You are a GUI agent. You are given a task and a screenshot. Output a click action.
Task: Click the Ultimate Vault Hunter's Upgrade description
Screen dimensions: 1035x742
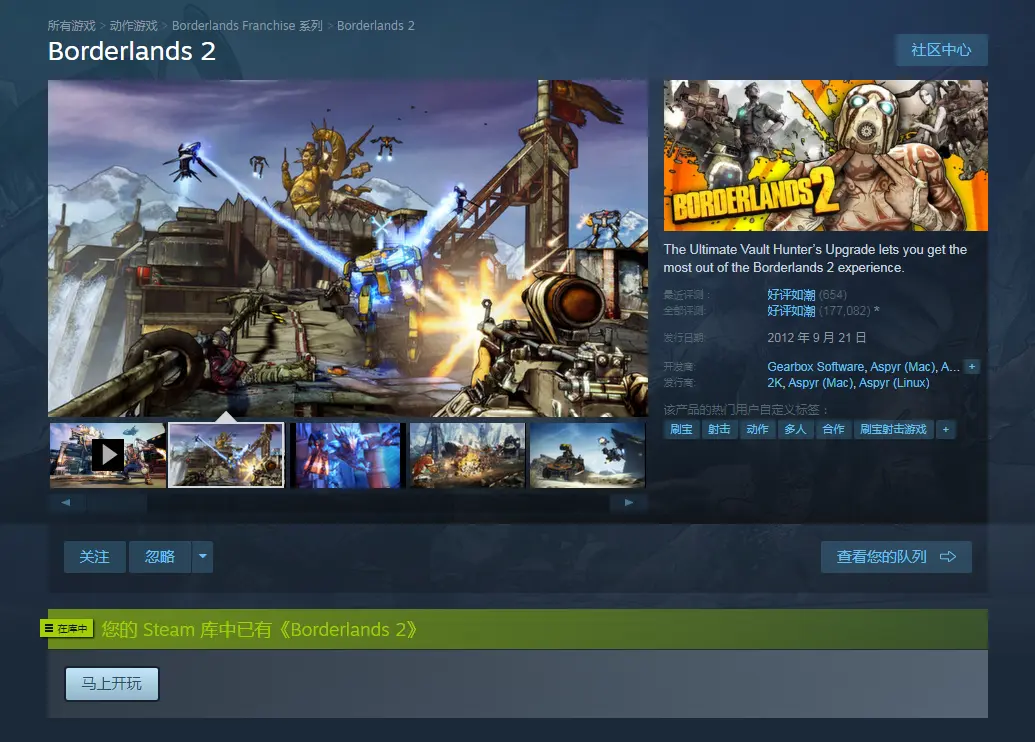pos(815,259)
